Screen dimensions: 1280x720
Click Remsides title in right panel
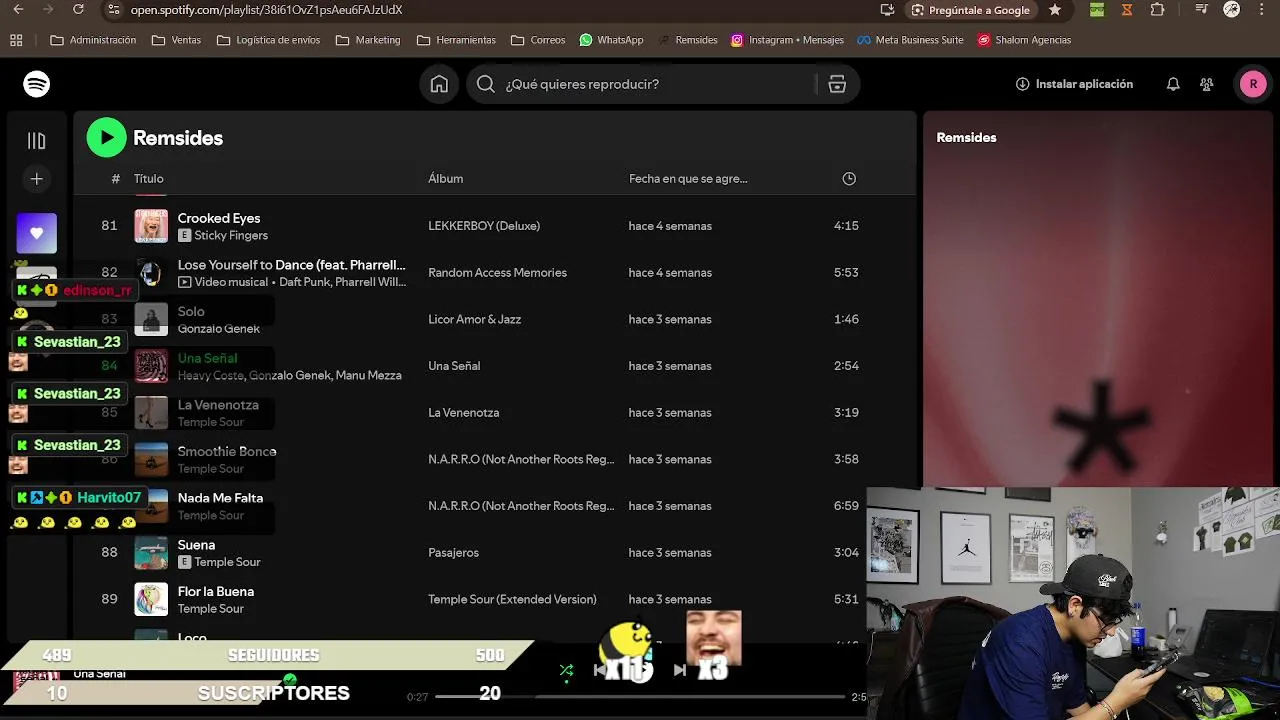[966, 138]
